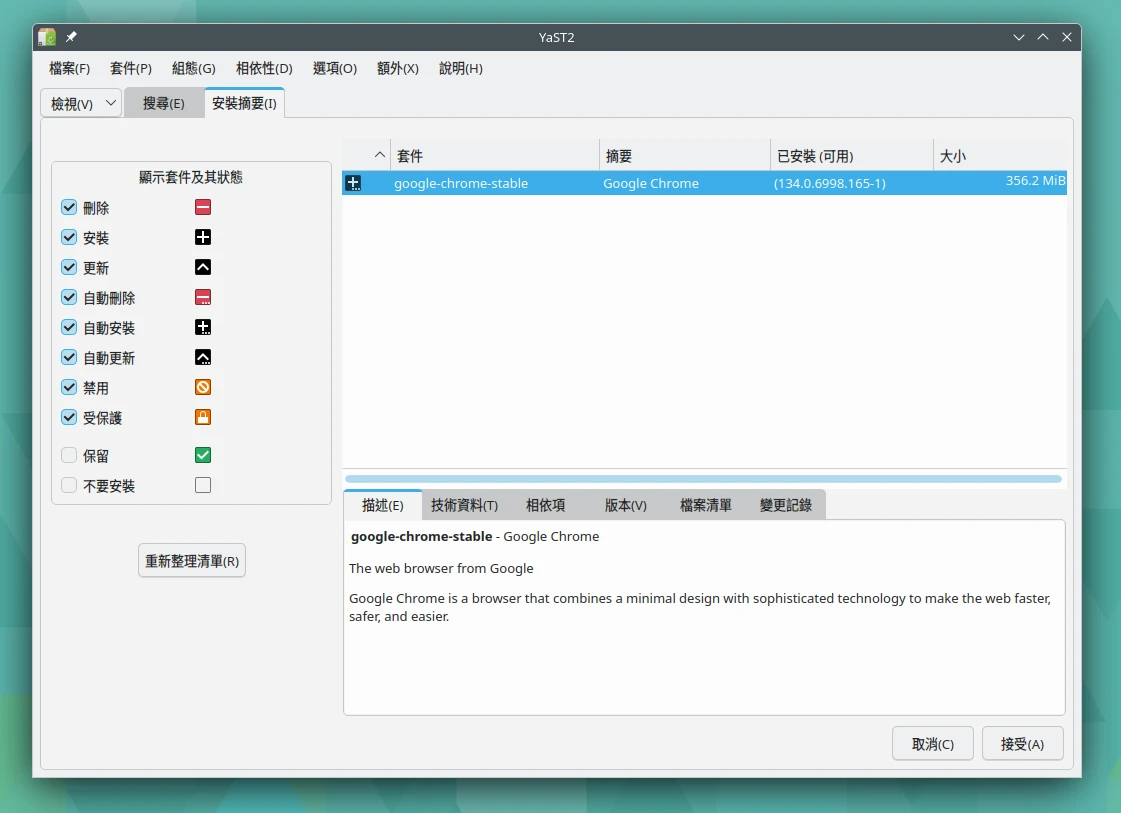
Task: Open the 套件(P) menu
Action: coord(131,68)
